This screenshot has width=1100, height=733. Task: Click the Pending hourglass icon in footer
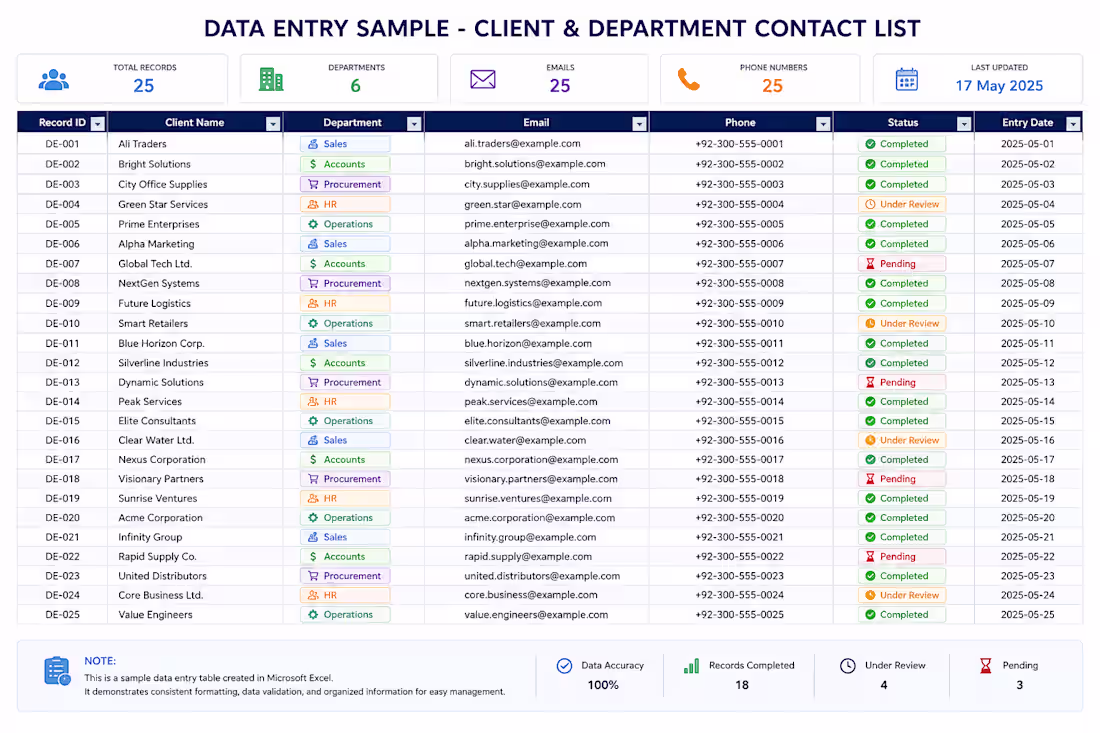986,666
